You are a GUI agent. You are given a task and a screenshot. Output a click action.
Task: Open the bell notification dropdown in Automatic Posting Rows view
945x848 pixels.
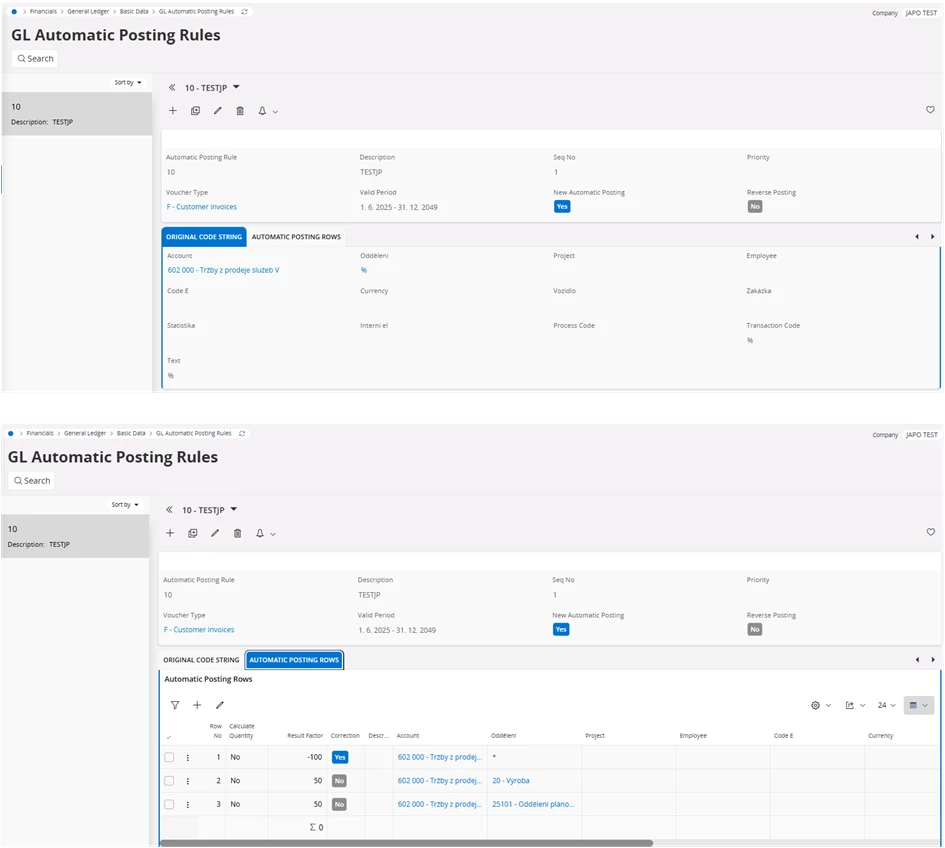click(x=265, y=533)
